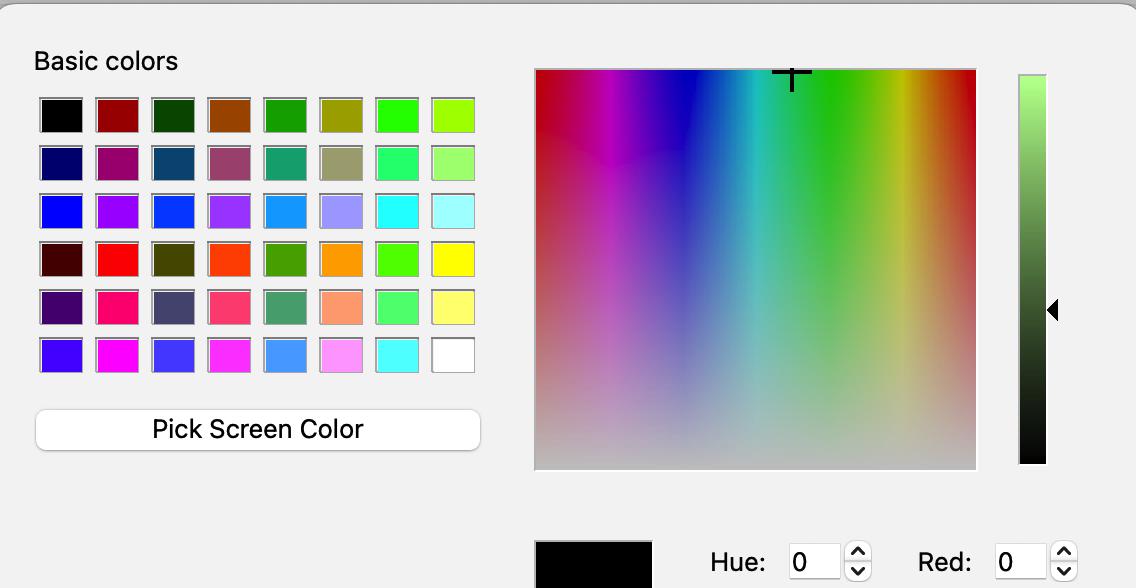
Task: Click inside the Hue input field
Action: coord(814,561)
